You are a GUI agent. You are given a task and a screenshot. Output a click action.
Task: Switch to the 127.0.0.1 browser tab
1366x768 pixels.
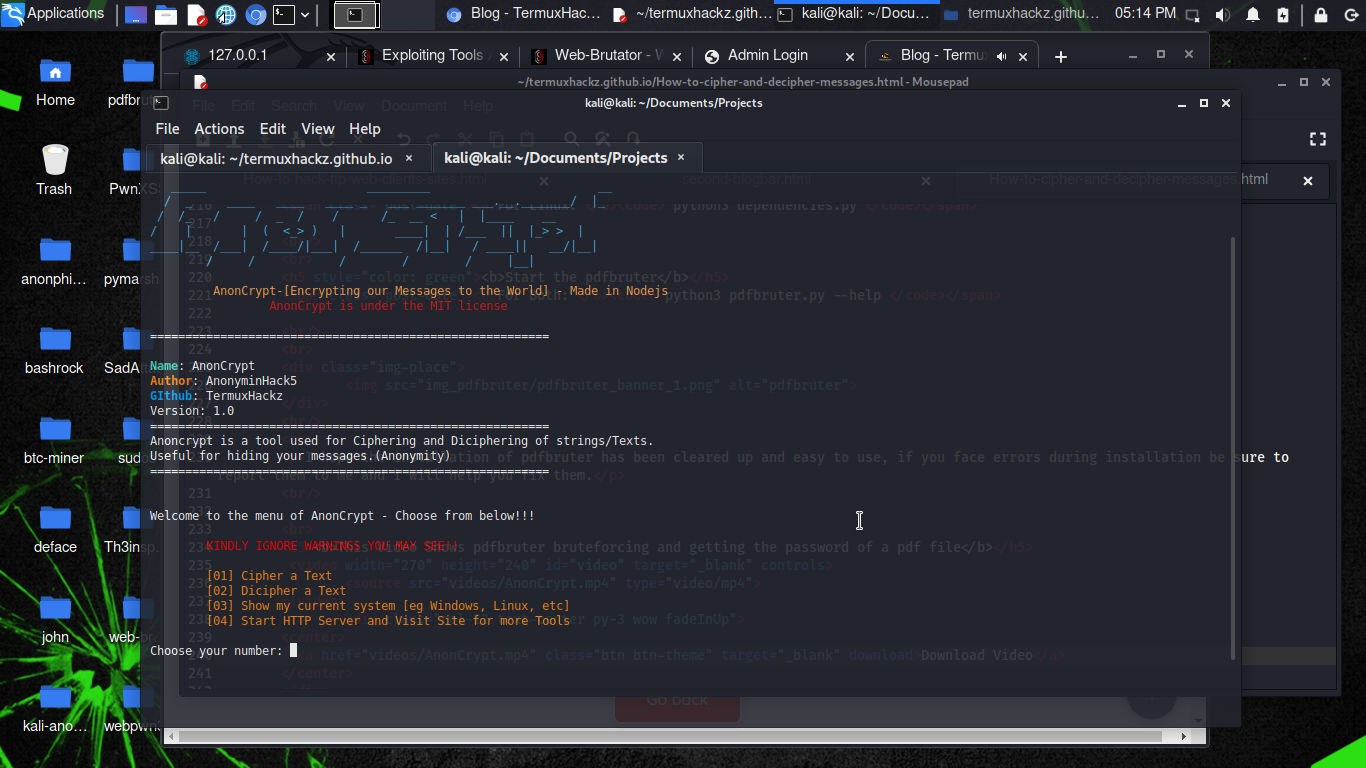[x=260, y=56]
